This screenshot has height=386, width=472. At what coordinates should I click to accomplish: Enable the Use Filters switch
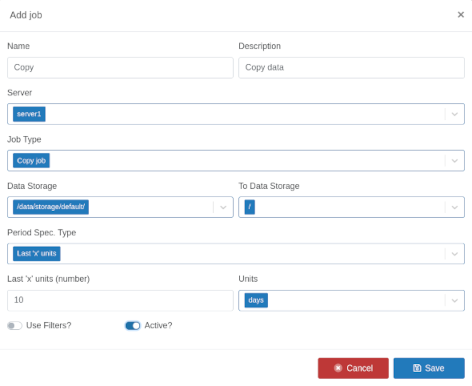(15, 326)
